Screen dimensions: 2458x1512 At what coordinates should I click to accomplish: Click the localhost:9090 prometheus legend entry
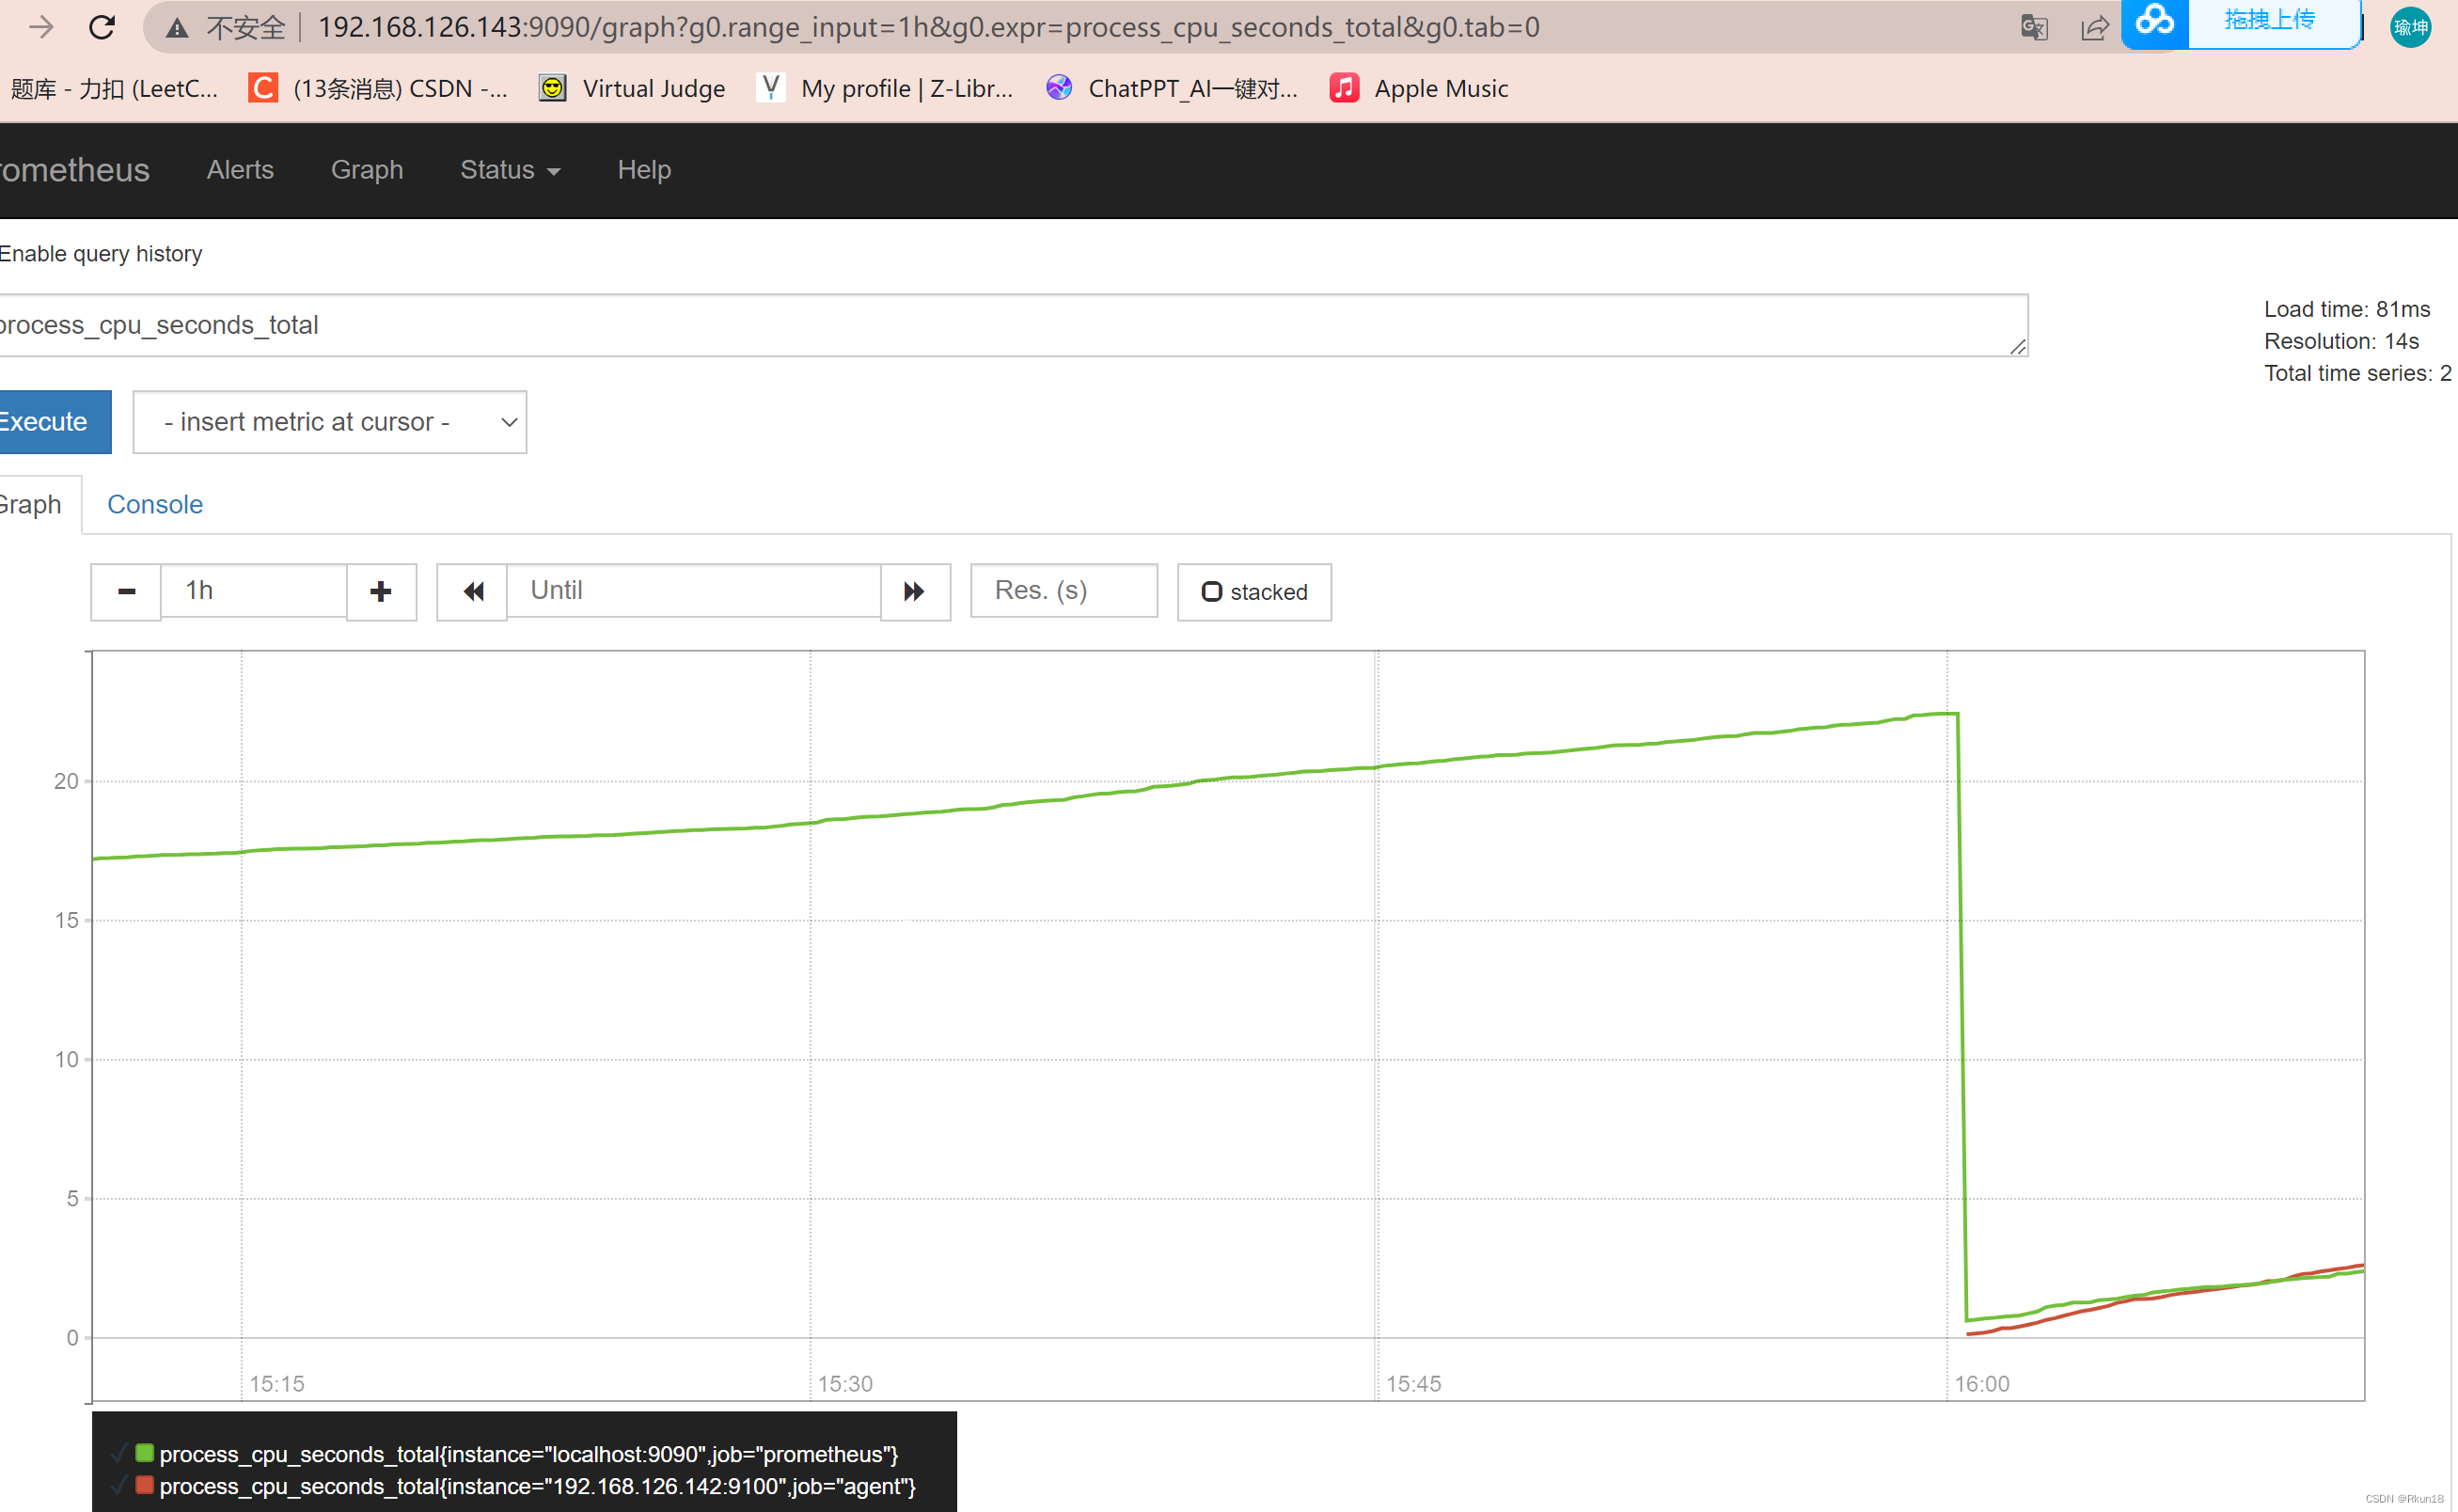pyautogui.click(x=529, y=1453)
